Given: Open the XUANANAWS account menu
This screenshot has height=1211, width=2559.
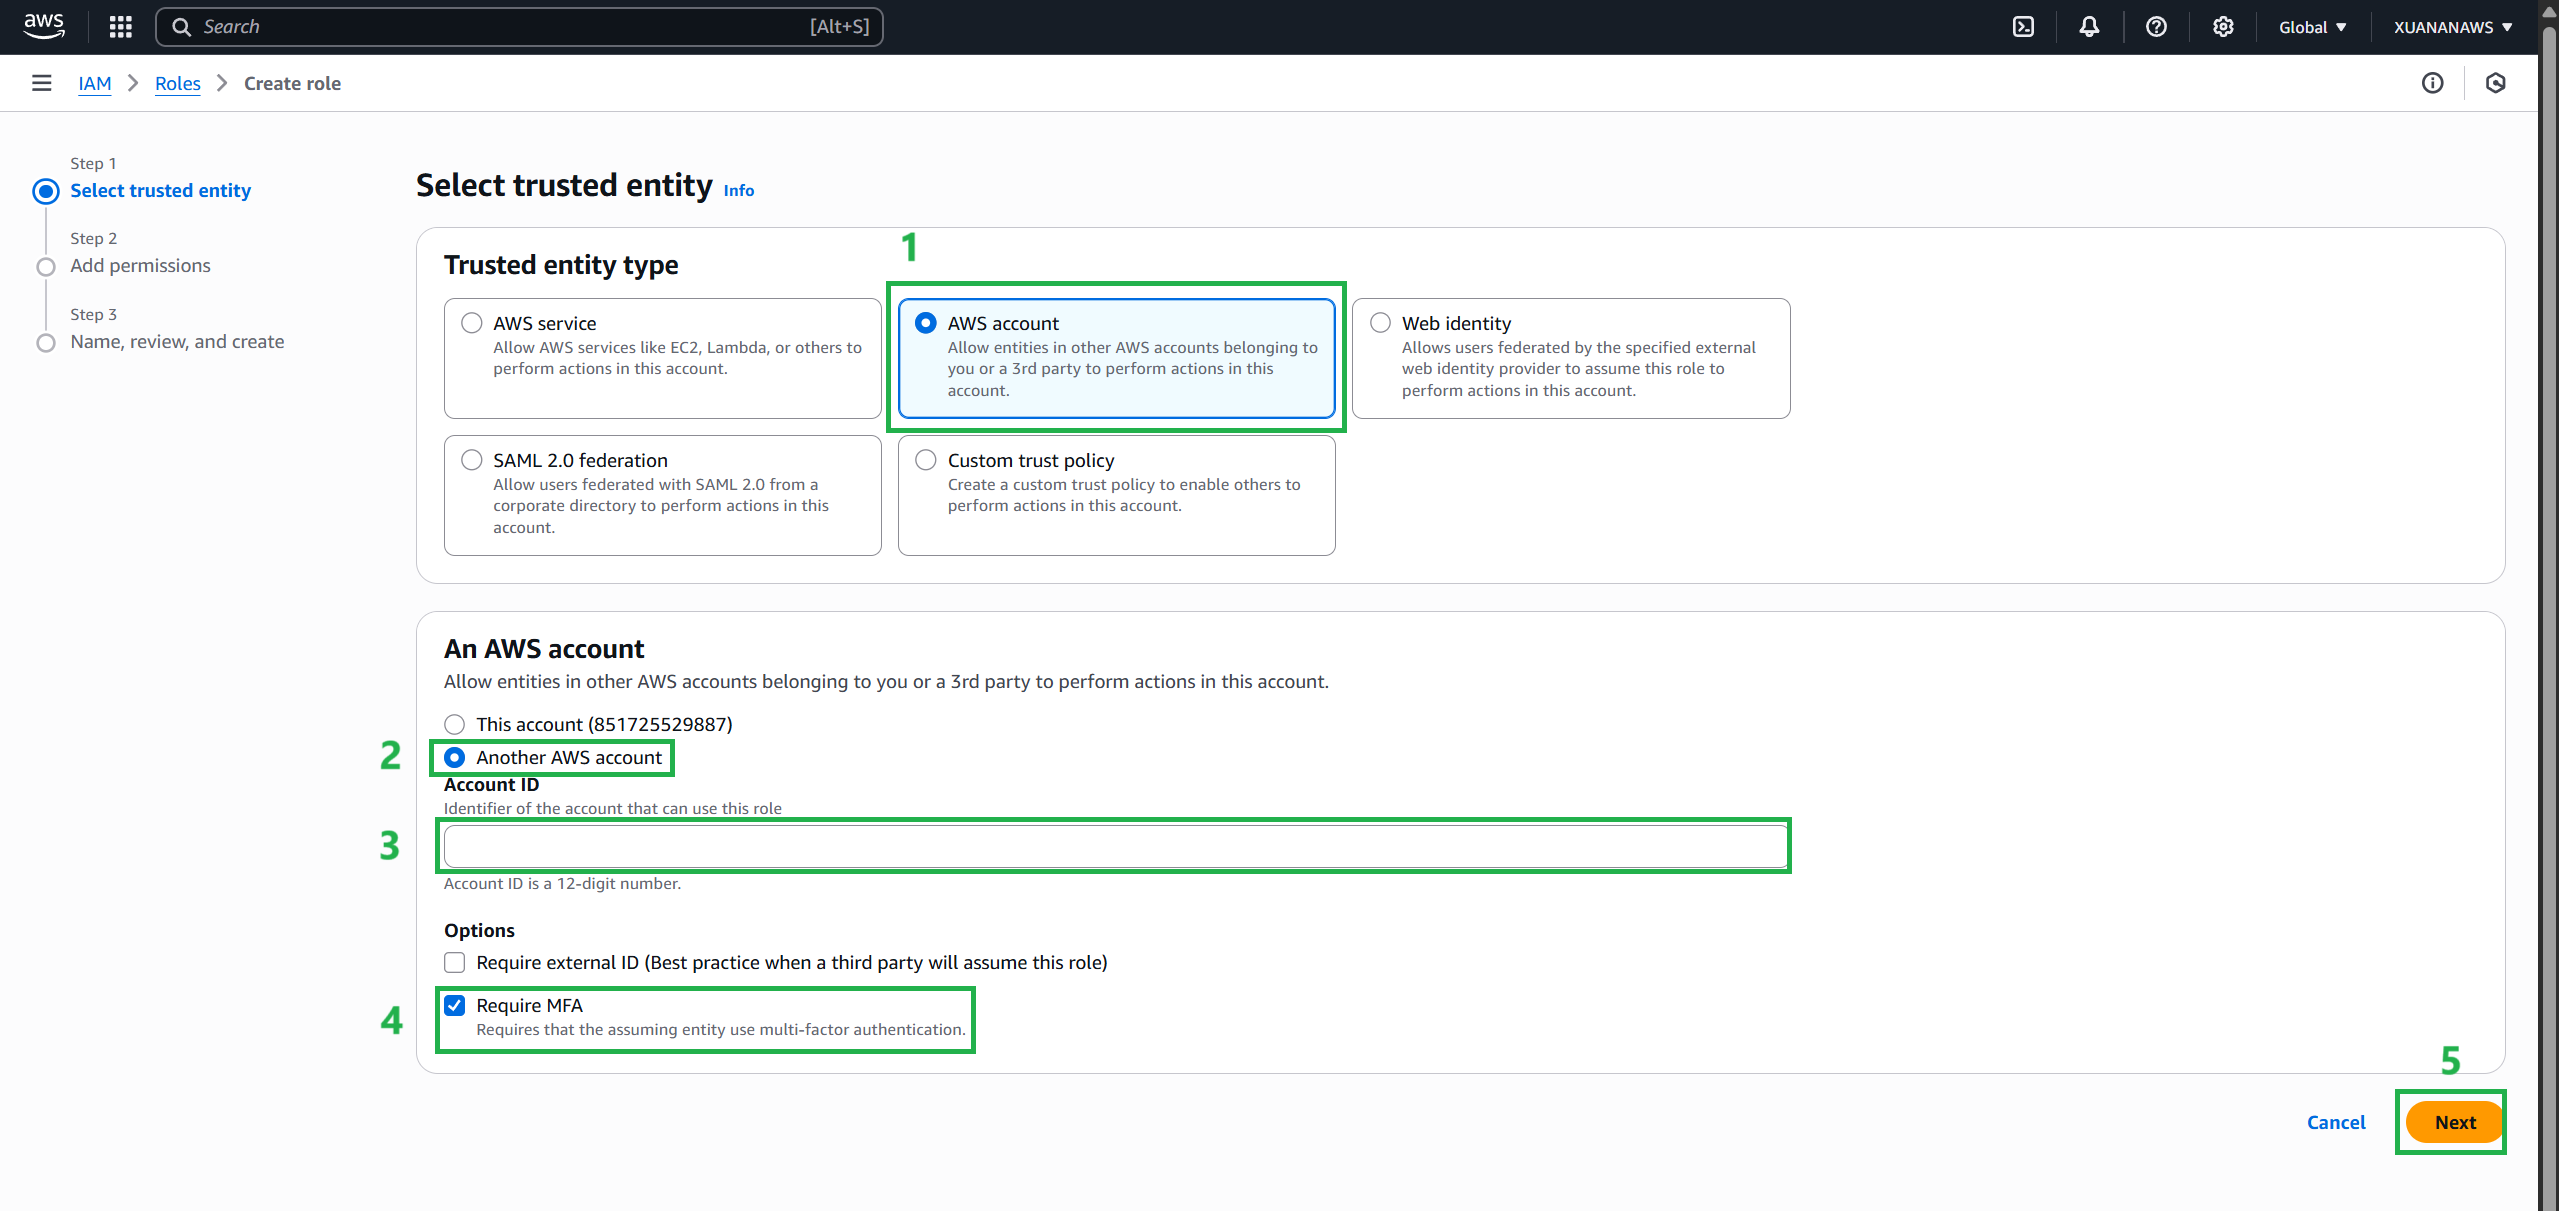Looking at the screenshot, I should coord(2452,26).
